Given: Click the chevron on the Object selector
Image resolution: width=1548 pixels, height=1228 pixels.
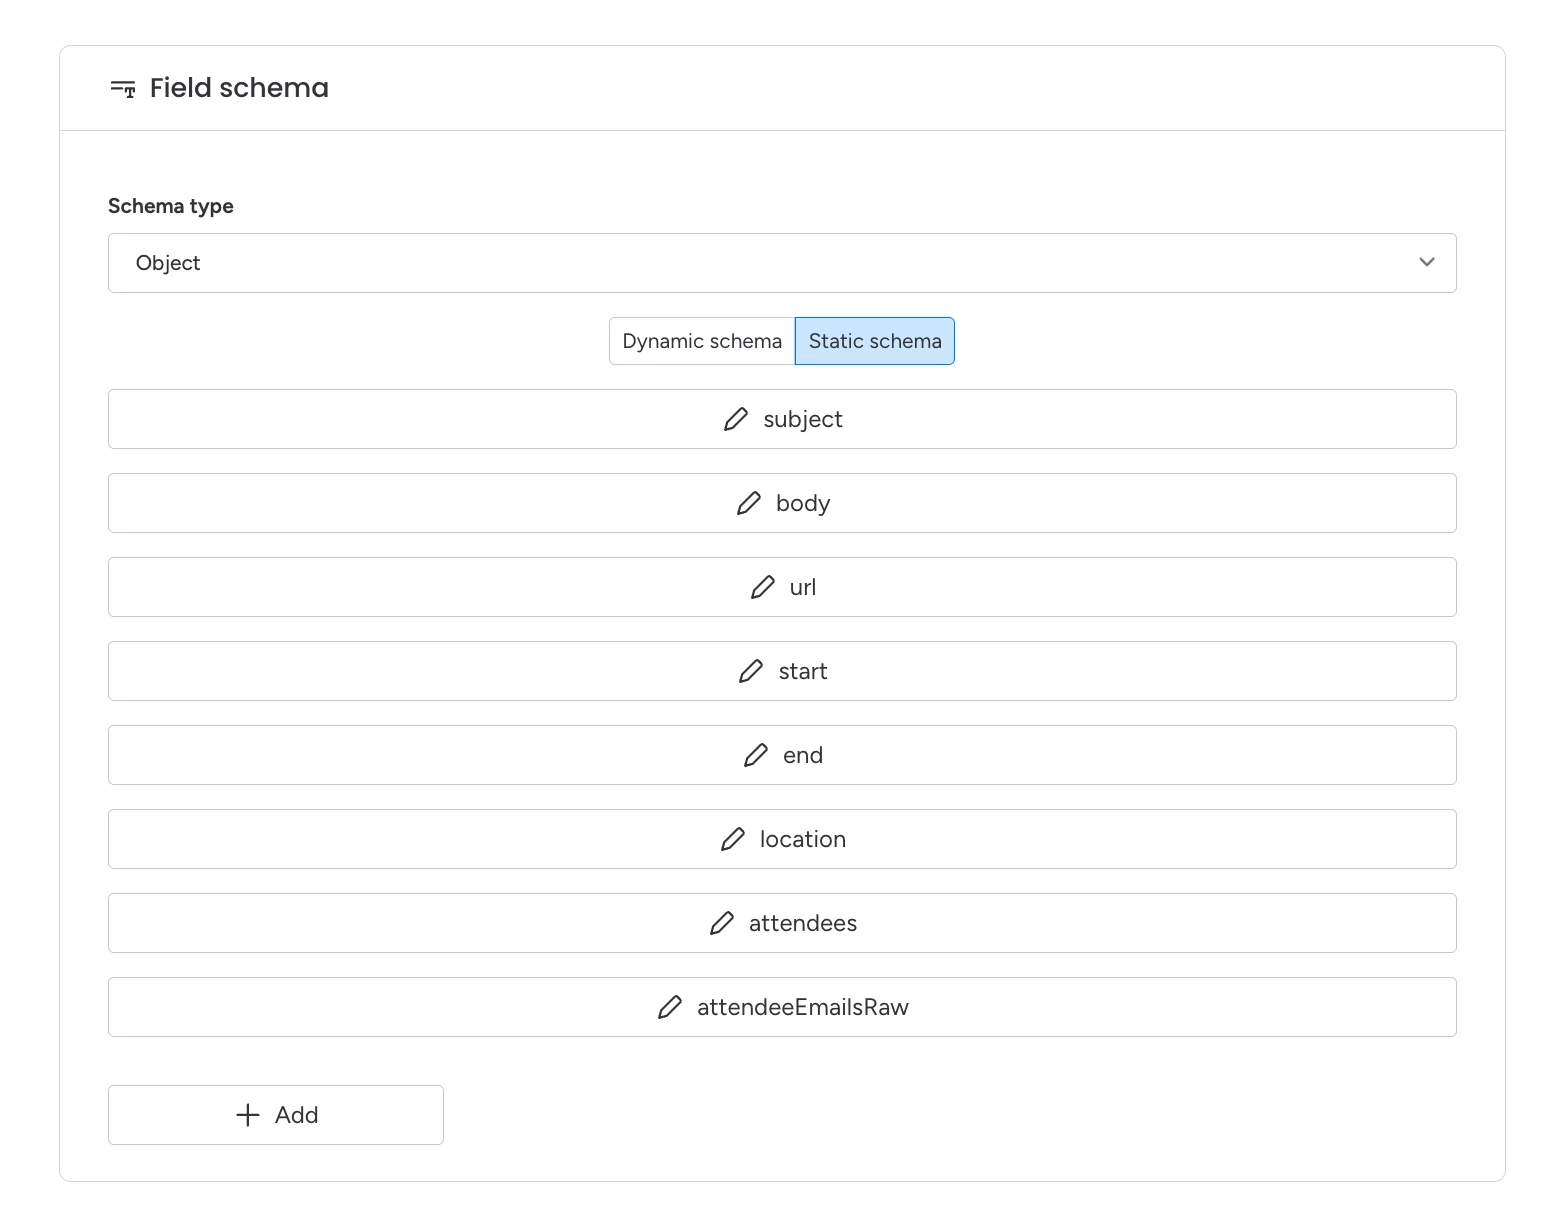Looking at the screenshot, I should pos(1427,263).
